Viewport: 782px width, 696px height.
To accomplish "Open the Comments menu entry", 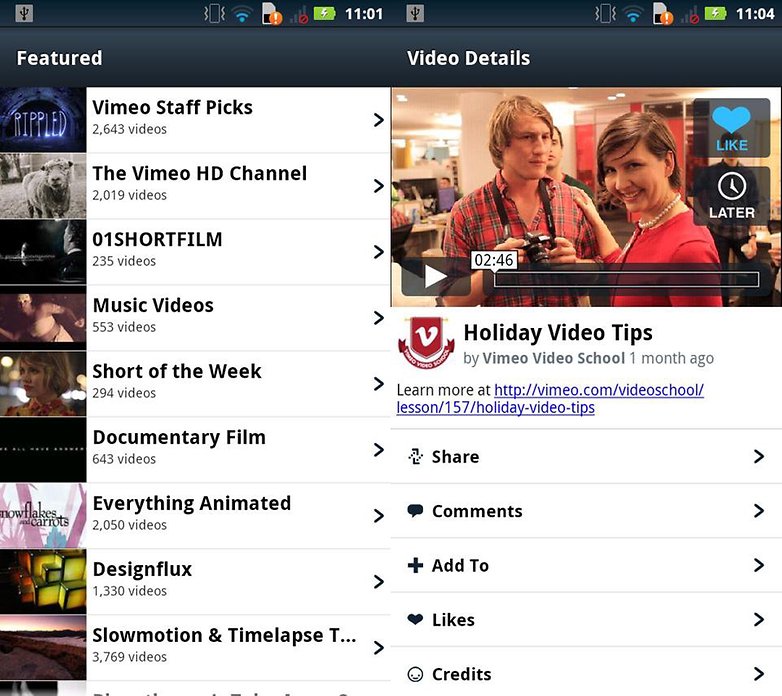I will (586, 511).
